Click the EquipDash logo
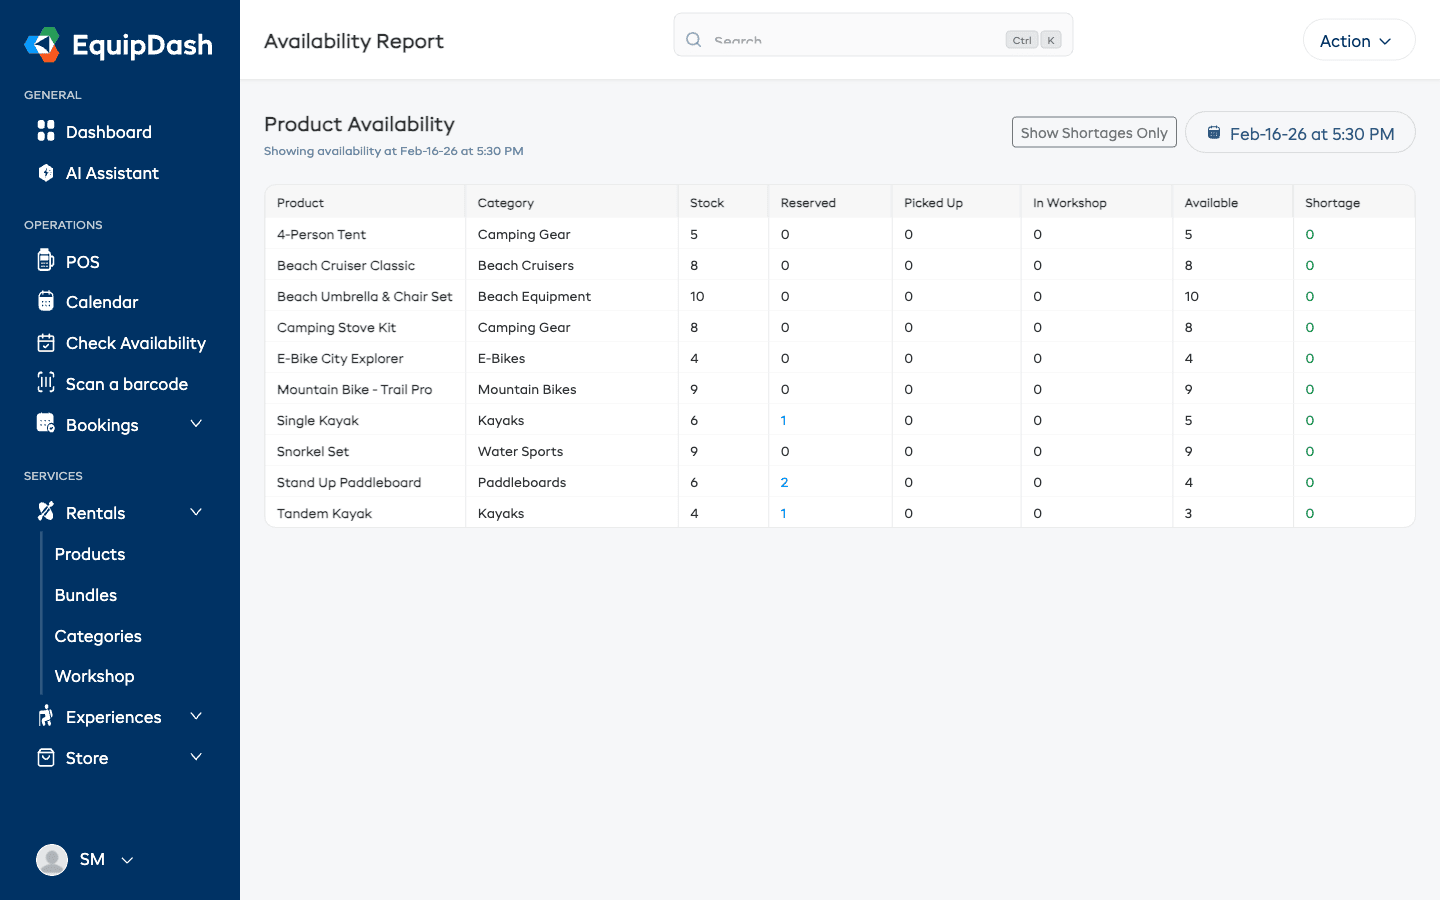 [118, 44]
